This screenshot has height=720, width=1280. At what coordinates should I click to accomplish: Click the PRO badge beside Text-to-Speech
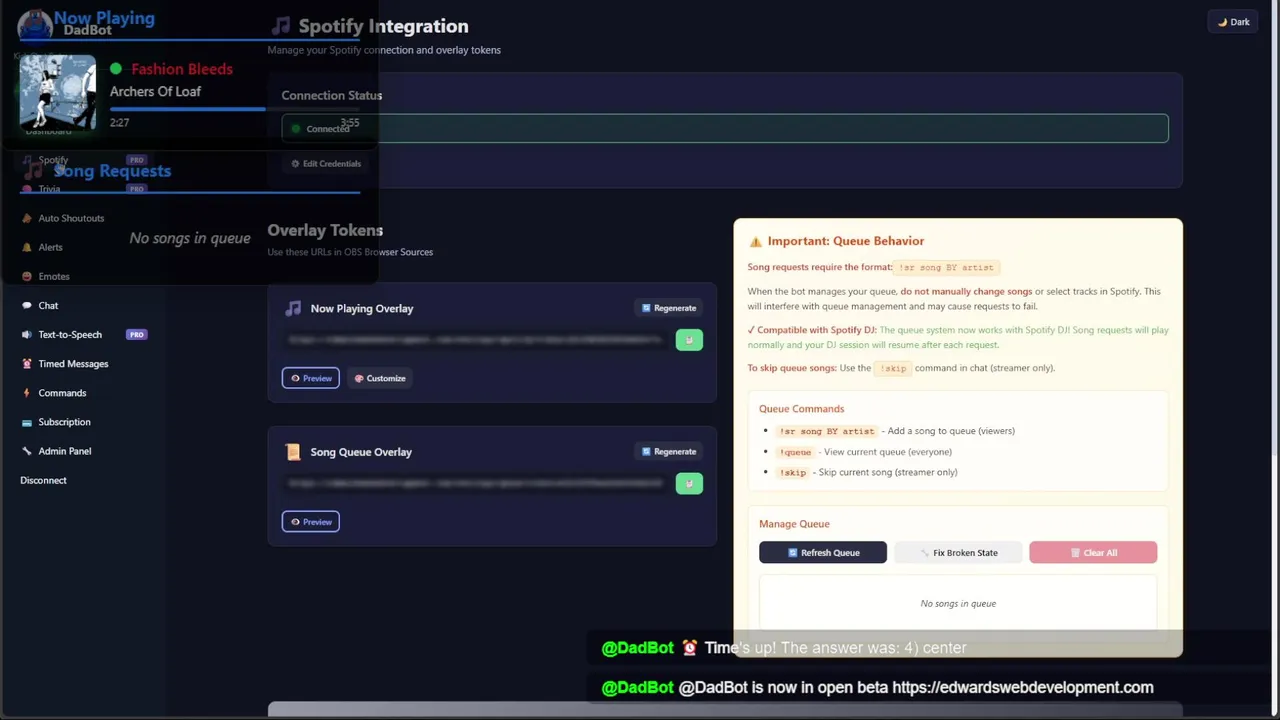136,334
